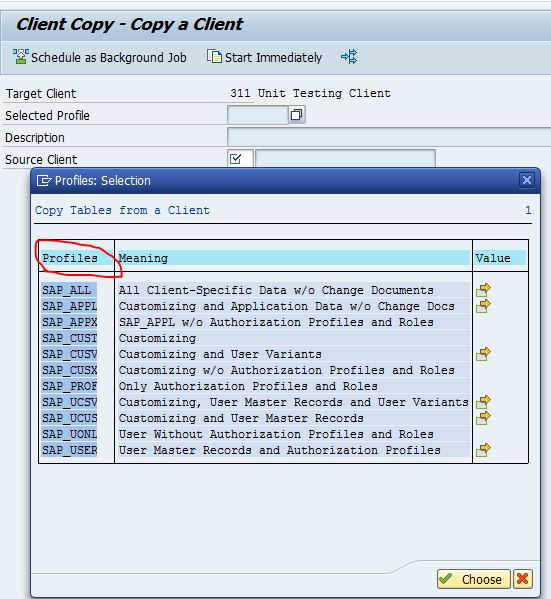The width and height of the screenshot is (551, 599).
Task: Click the Profiles: Selection dialog title icon
Action: pos(44,180)
